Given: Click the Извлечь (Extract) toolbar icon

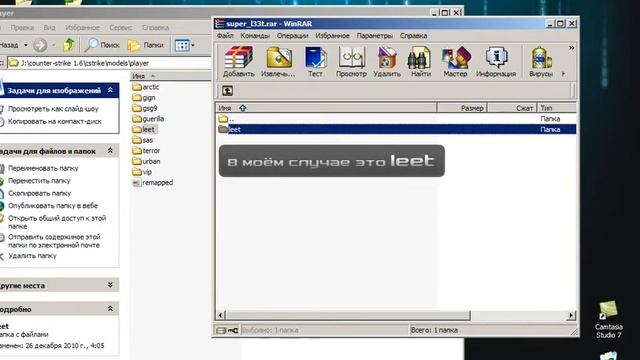Looking at the screenshot, I should [x=278, y=61].
